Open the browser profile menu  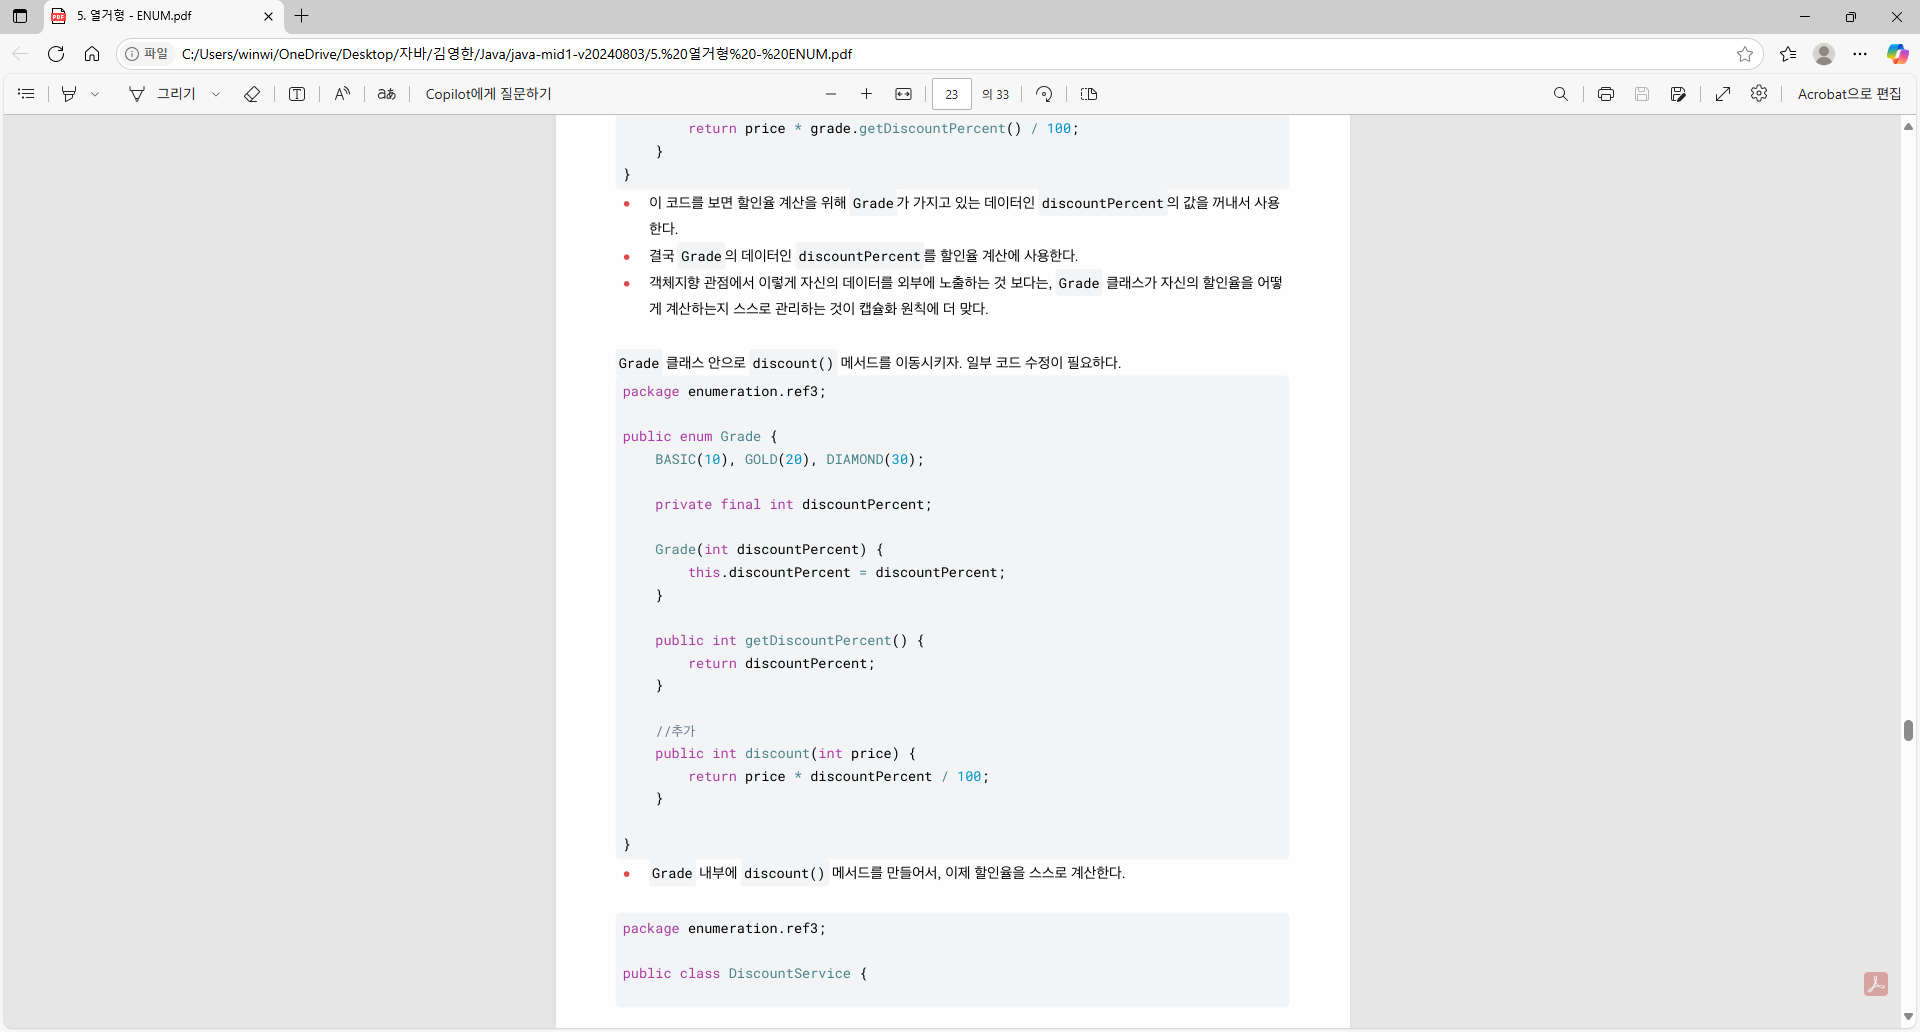tap(1824, 54)
